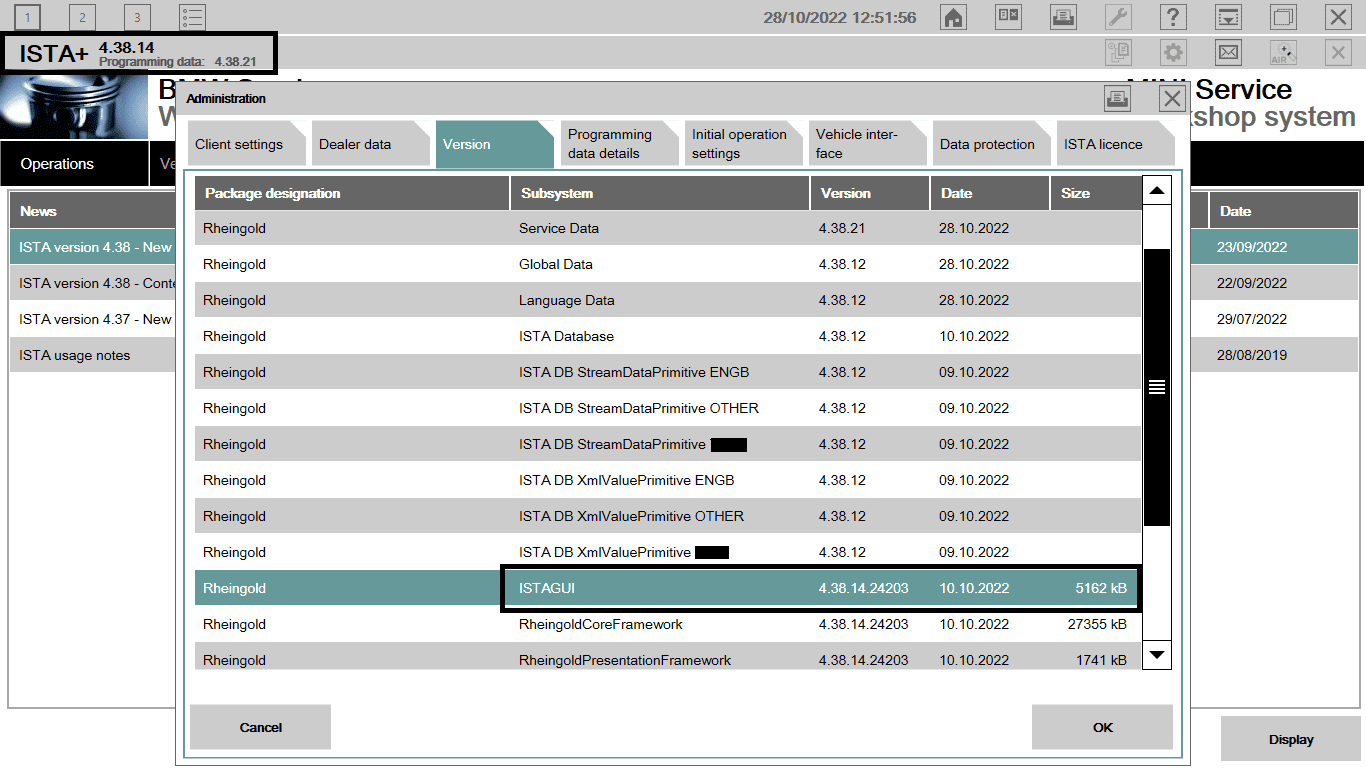Sort by Package designation column header
1366x768 pixels.
352,193
